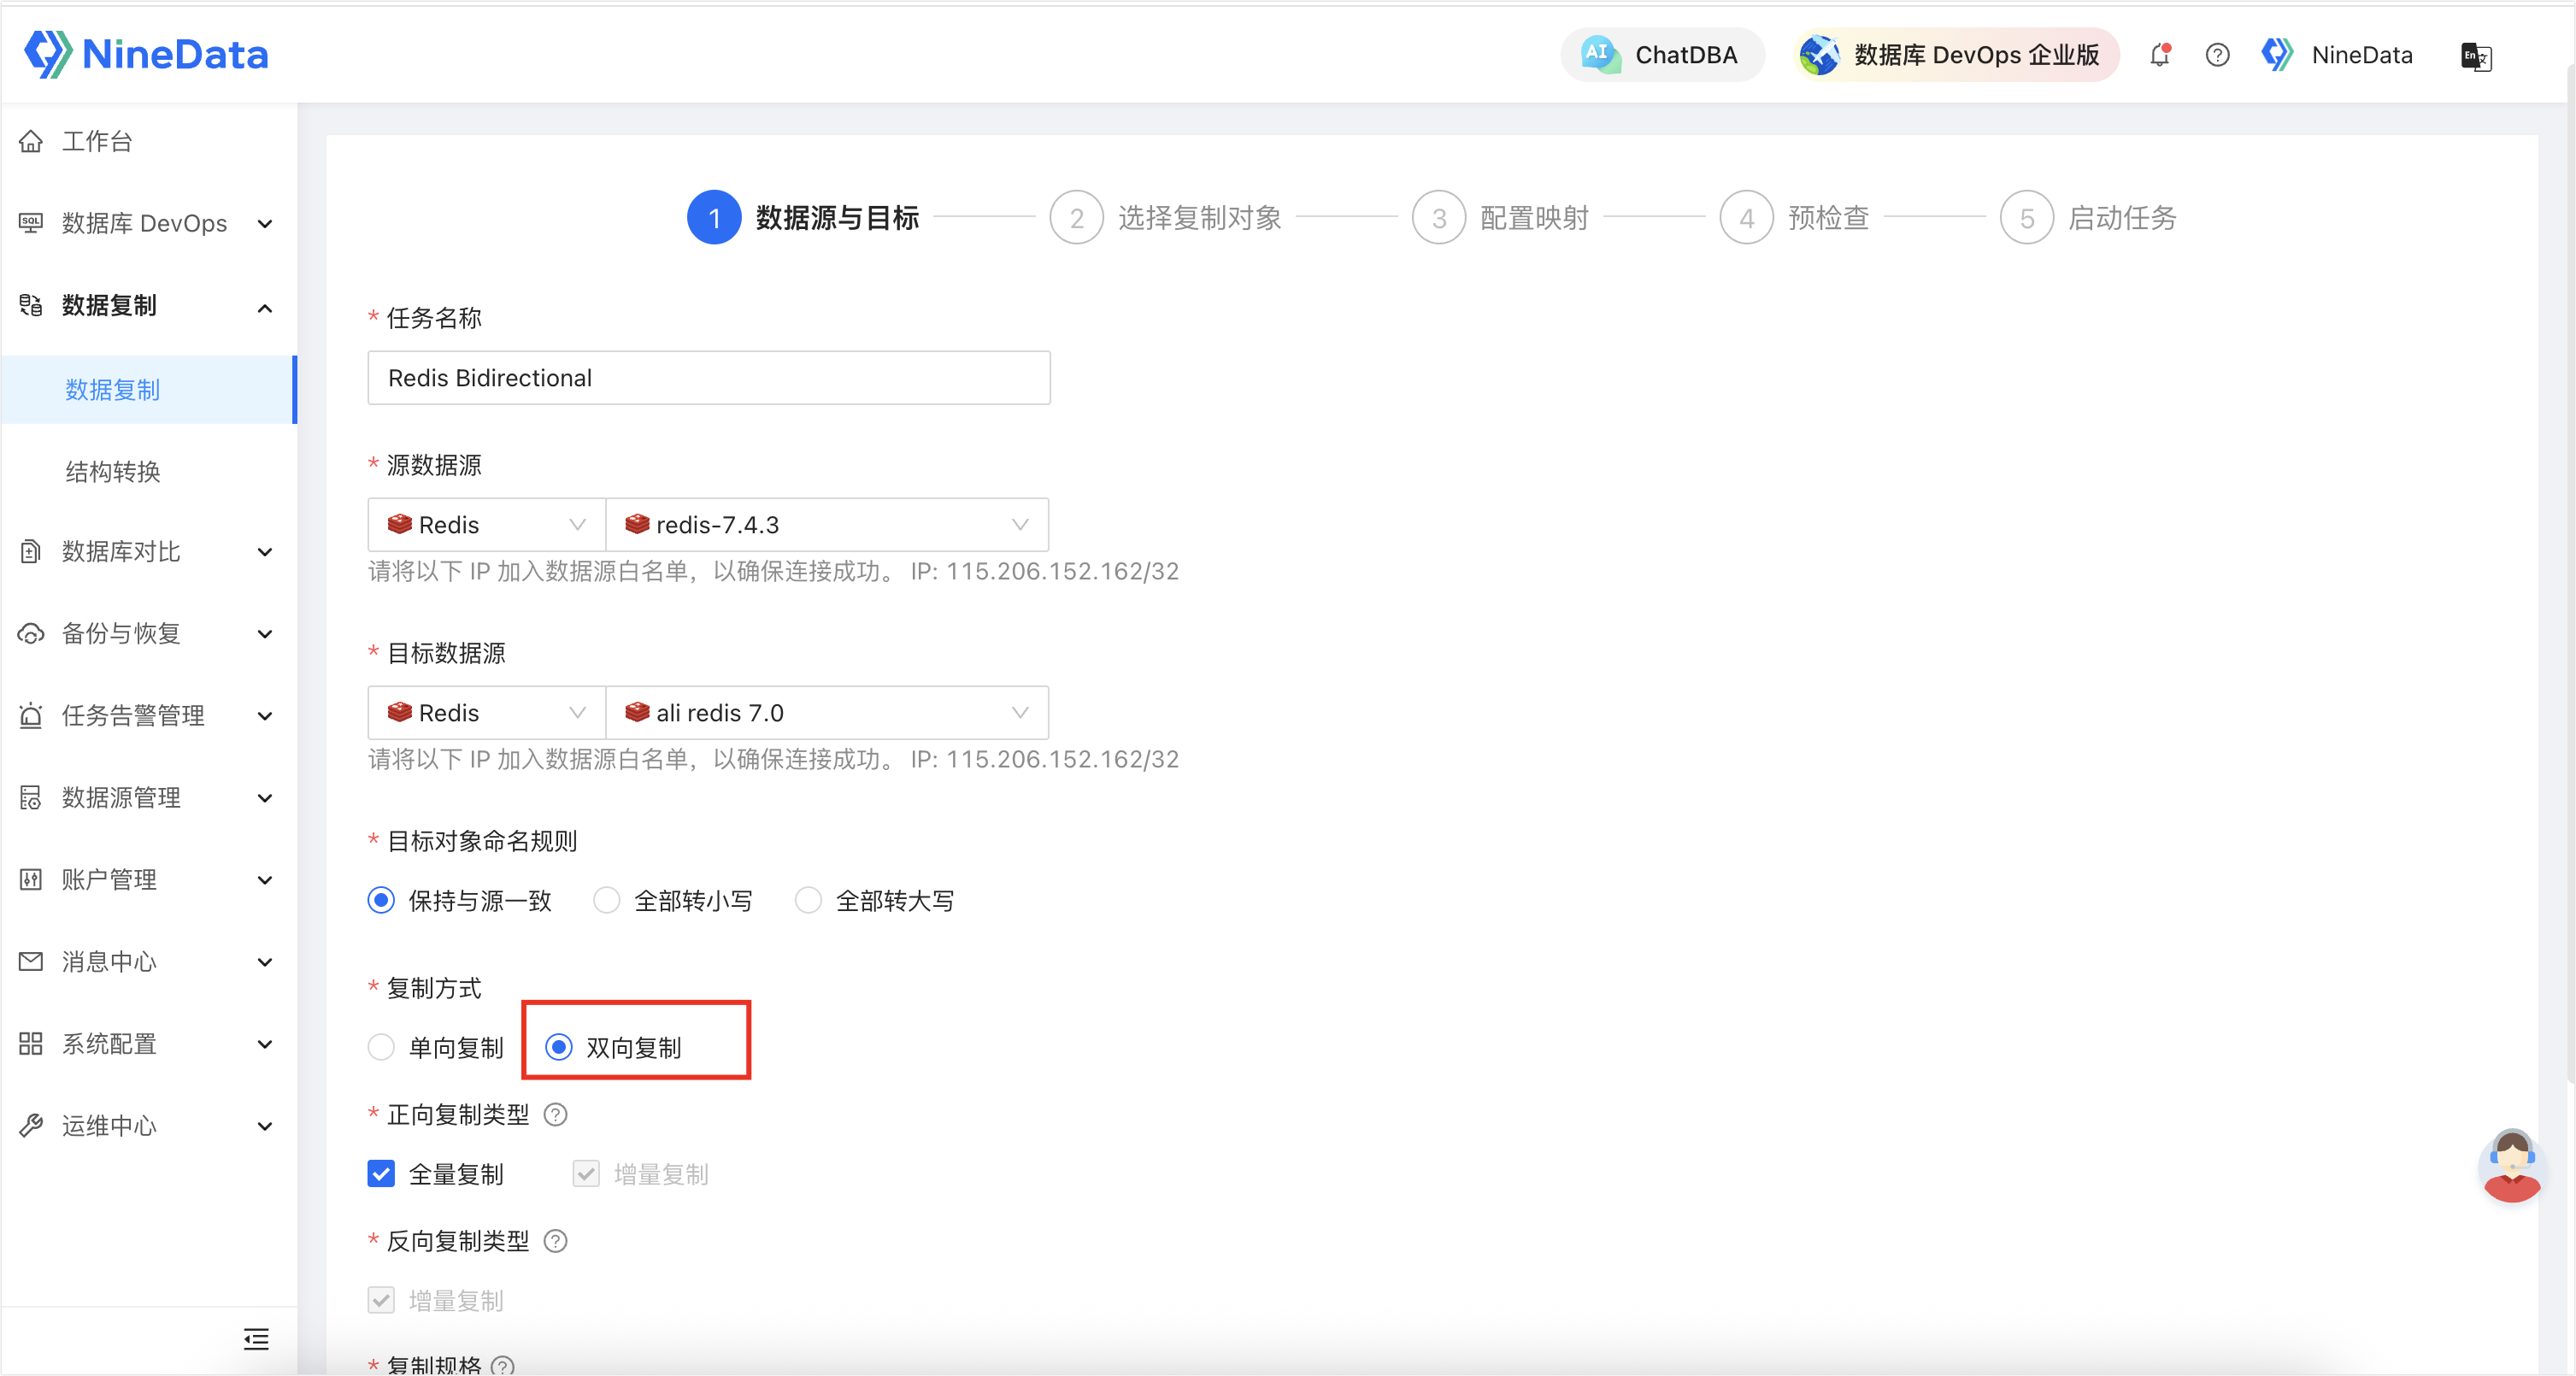Image resolution: width=2576 pixels, height=1376 pixels.
Task: Click step 3 配置映射
Action: pyautogui.click(x=1500, y=217)
